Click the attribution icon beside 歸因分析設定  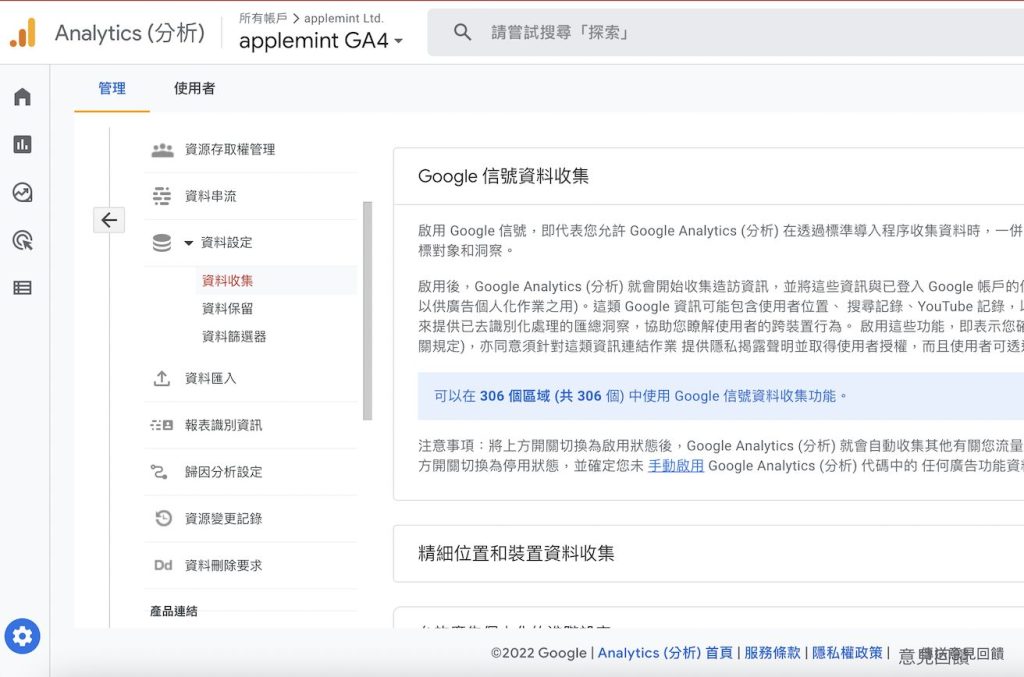[159, 471]
